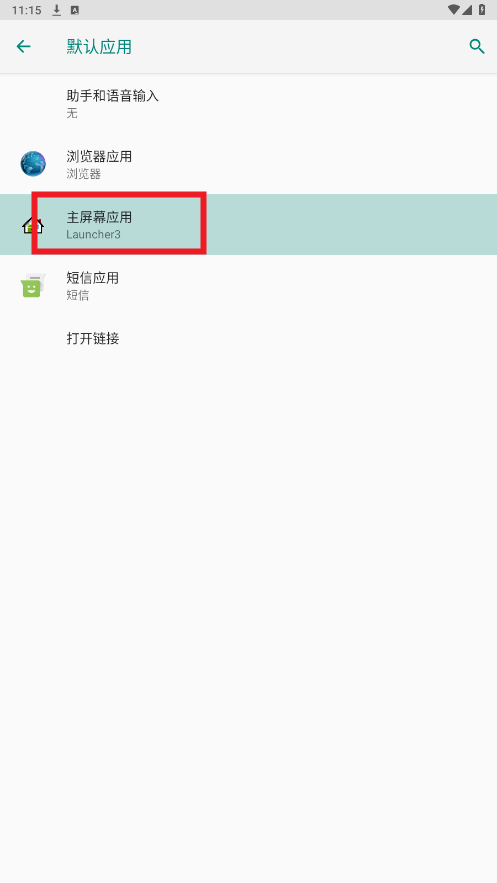497x883 pixels.
Task: Tap the 浏览器 subtitle text
Action: pyautogui.click(x=83, y=174)
